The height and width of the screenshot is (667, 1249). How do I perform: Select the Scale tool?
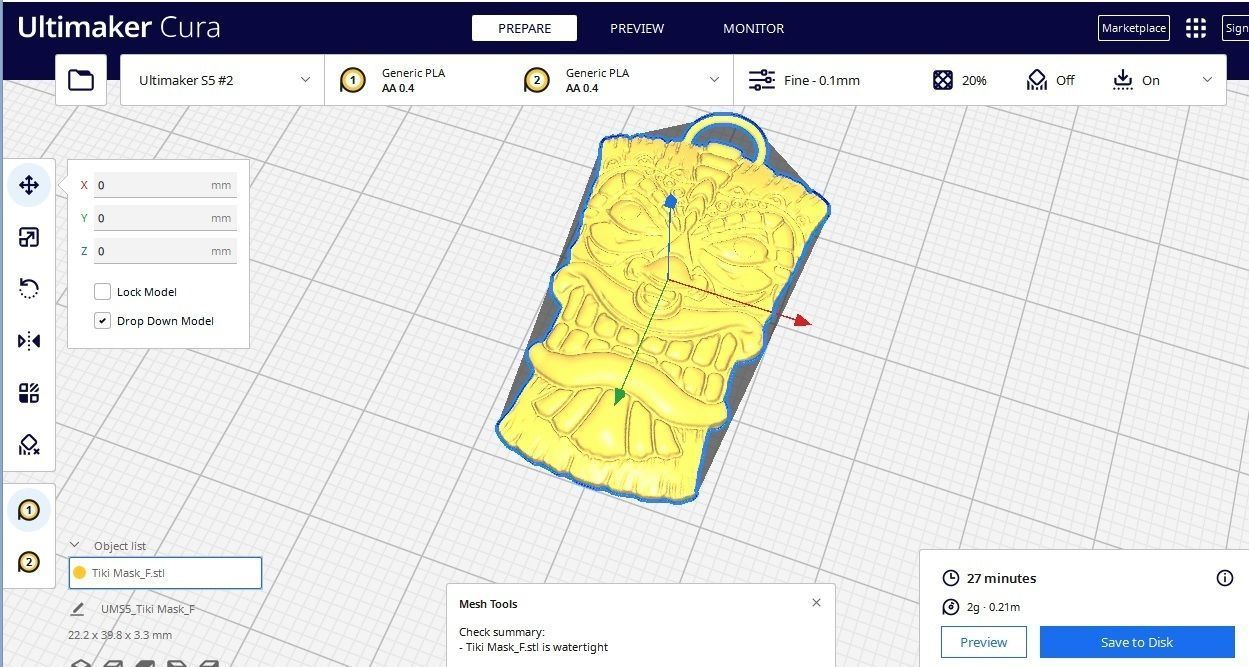tap(29, 237)
